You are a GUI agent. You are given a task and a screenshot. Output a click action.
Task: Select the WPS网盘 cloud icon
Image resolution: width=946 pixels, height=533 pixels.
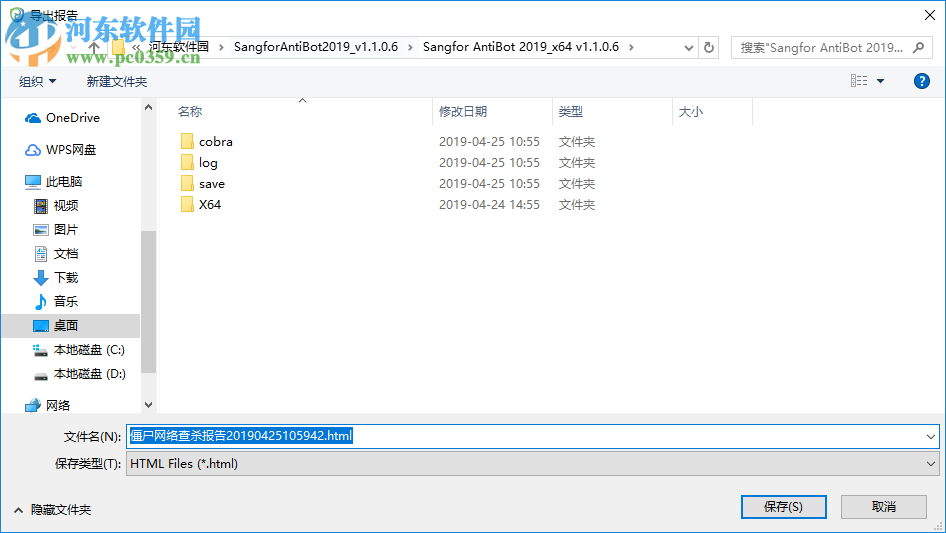pos(33,150)
